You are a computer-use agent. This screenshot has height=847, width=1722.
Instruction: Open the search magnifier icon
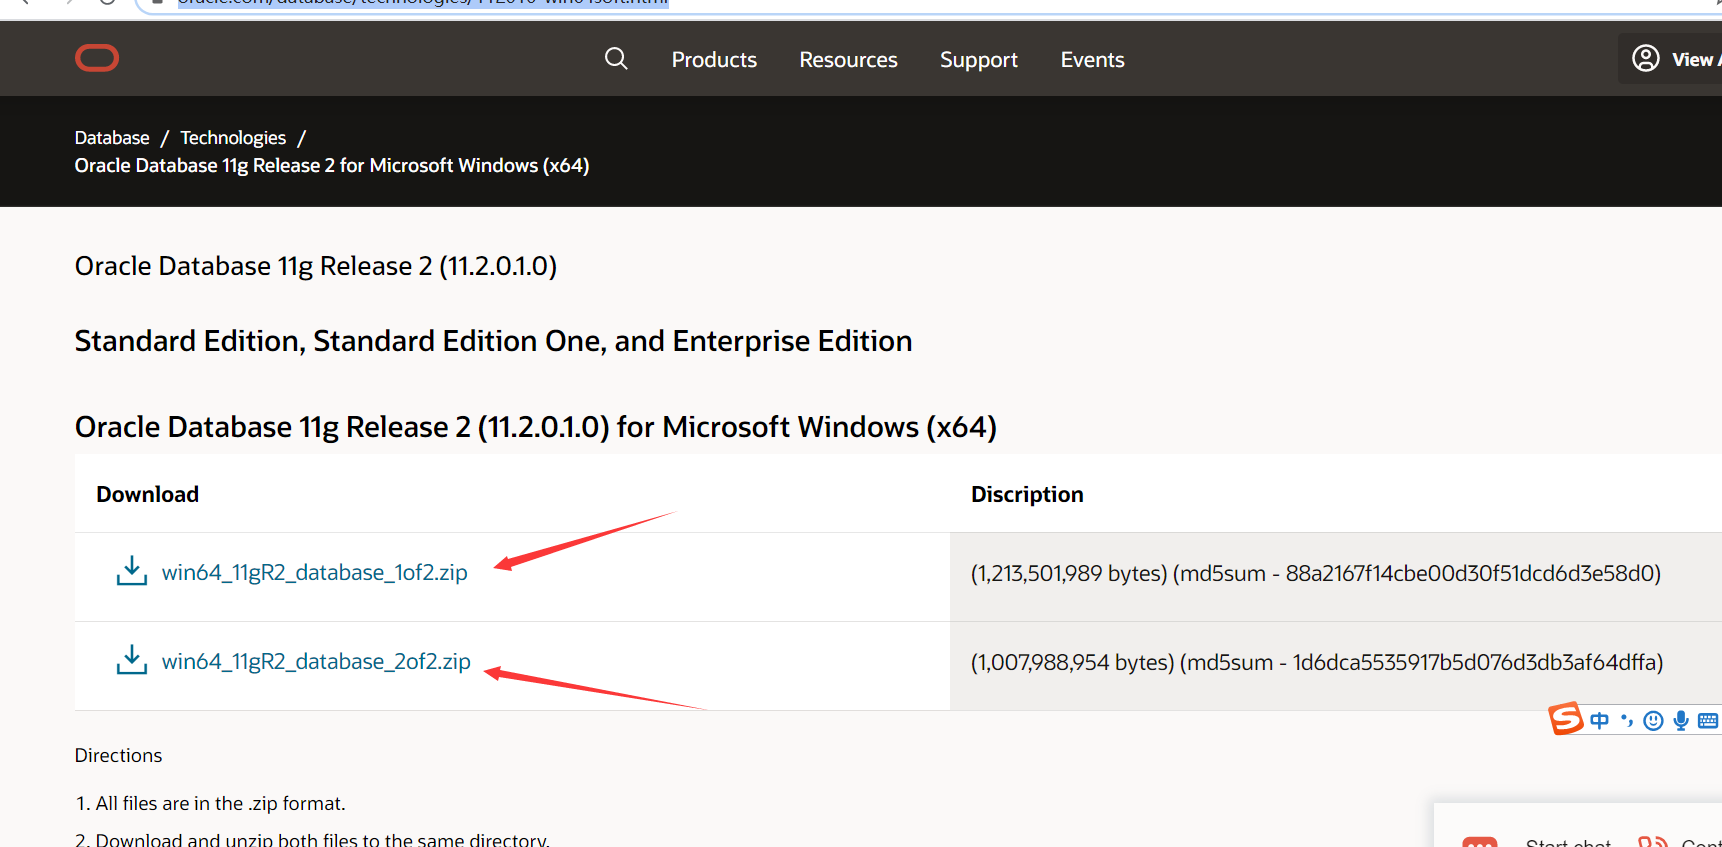pyautogui.click(x=616, y=59)
